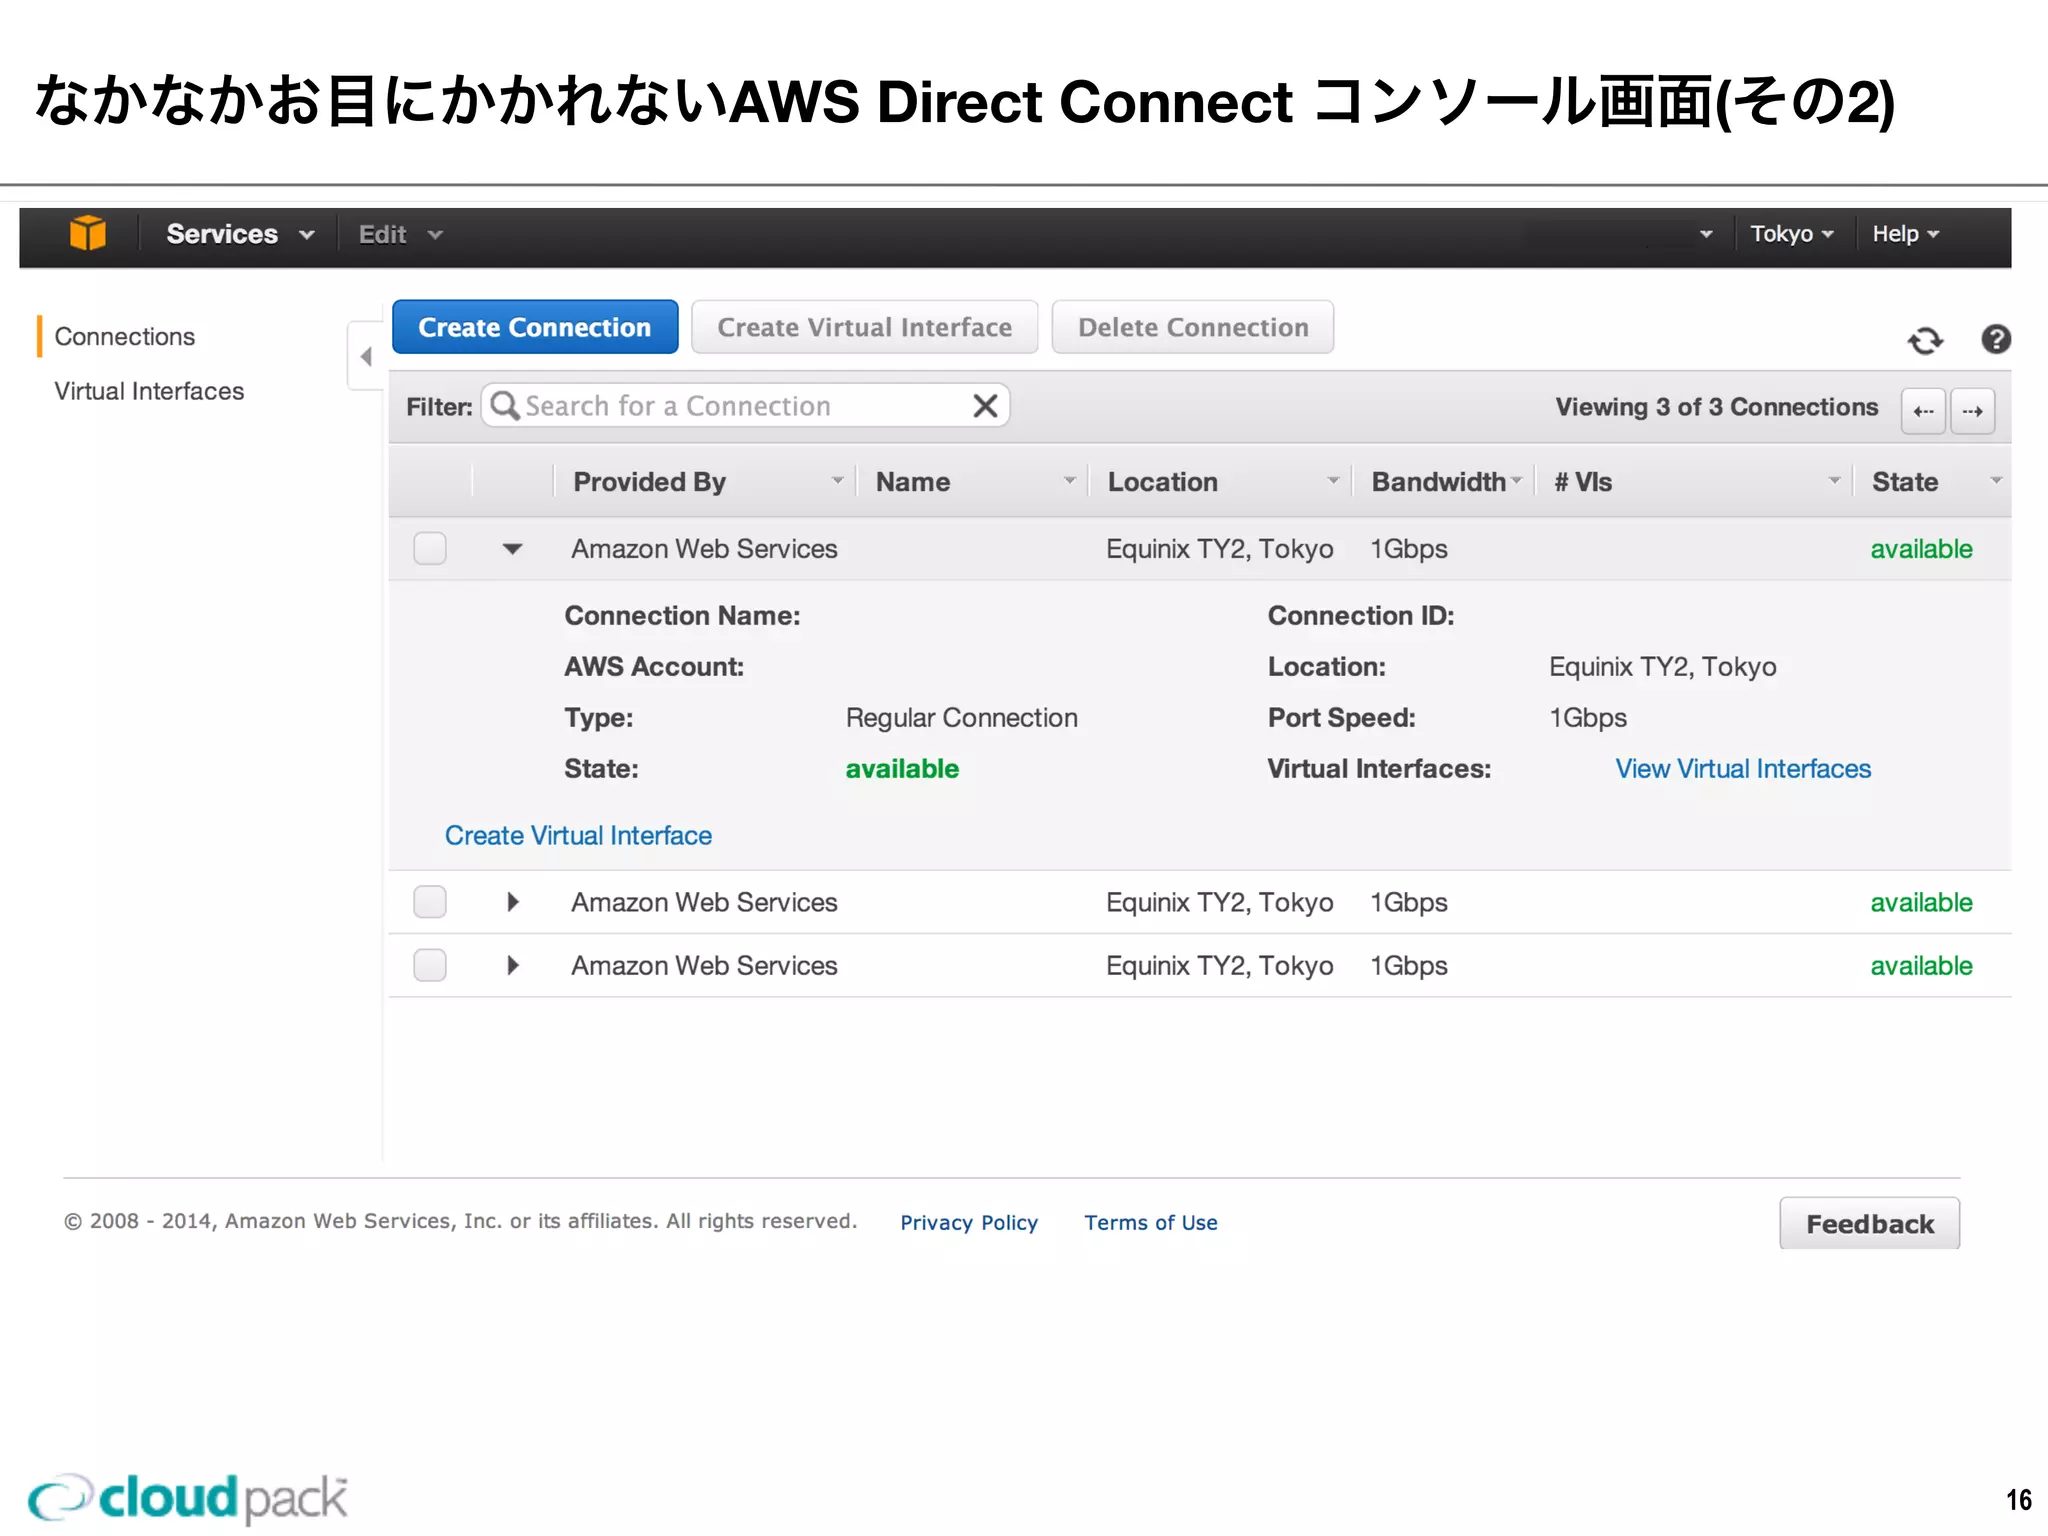
Task: Click the AWS orange cube logo
Action: [88, 234]
